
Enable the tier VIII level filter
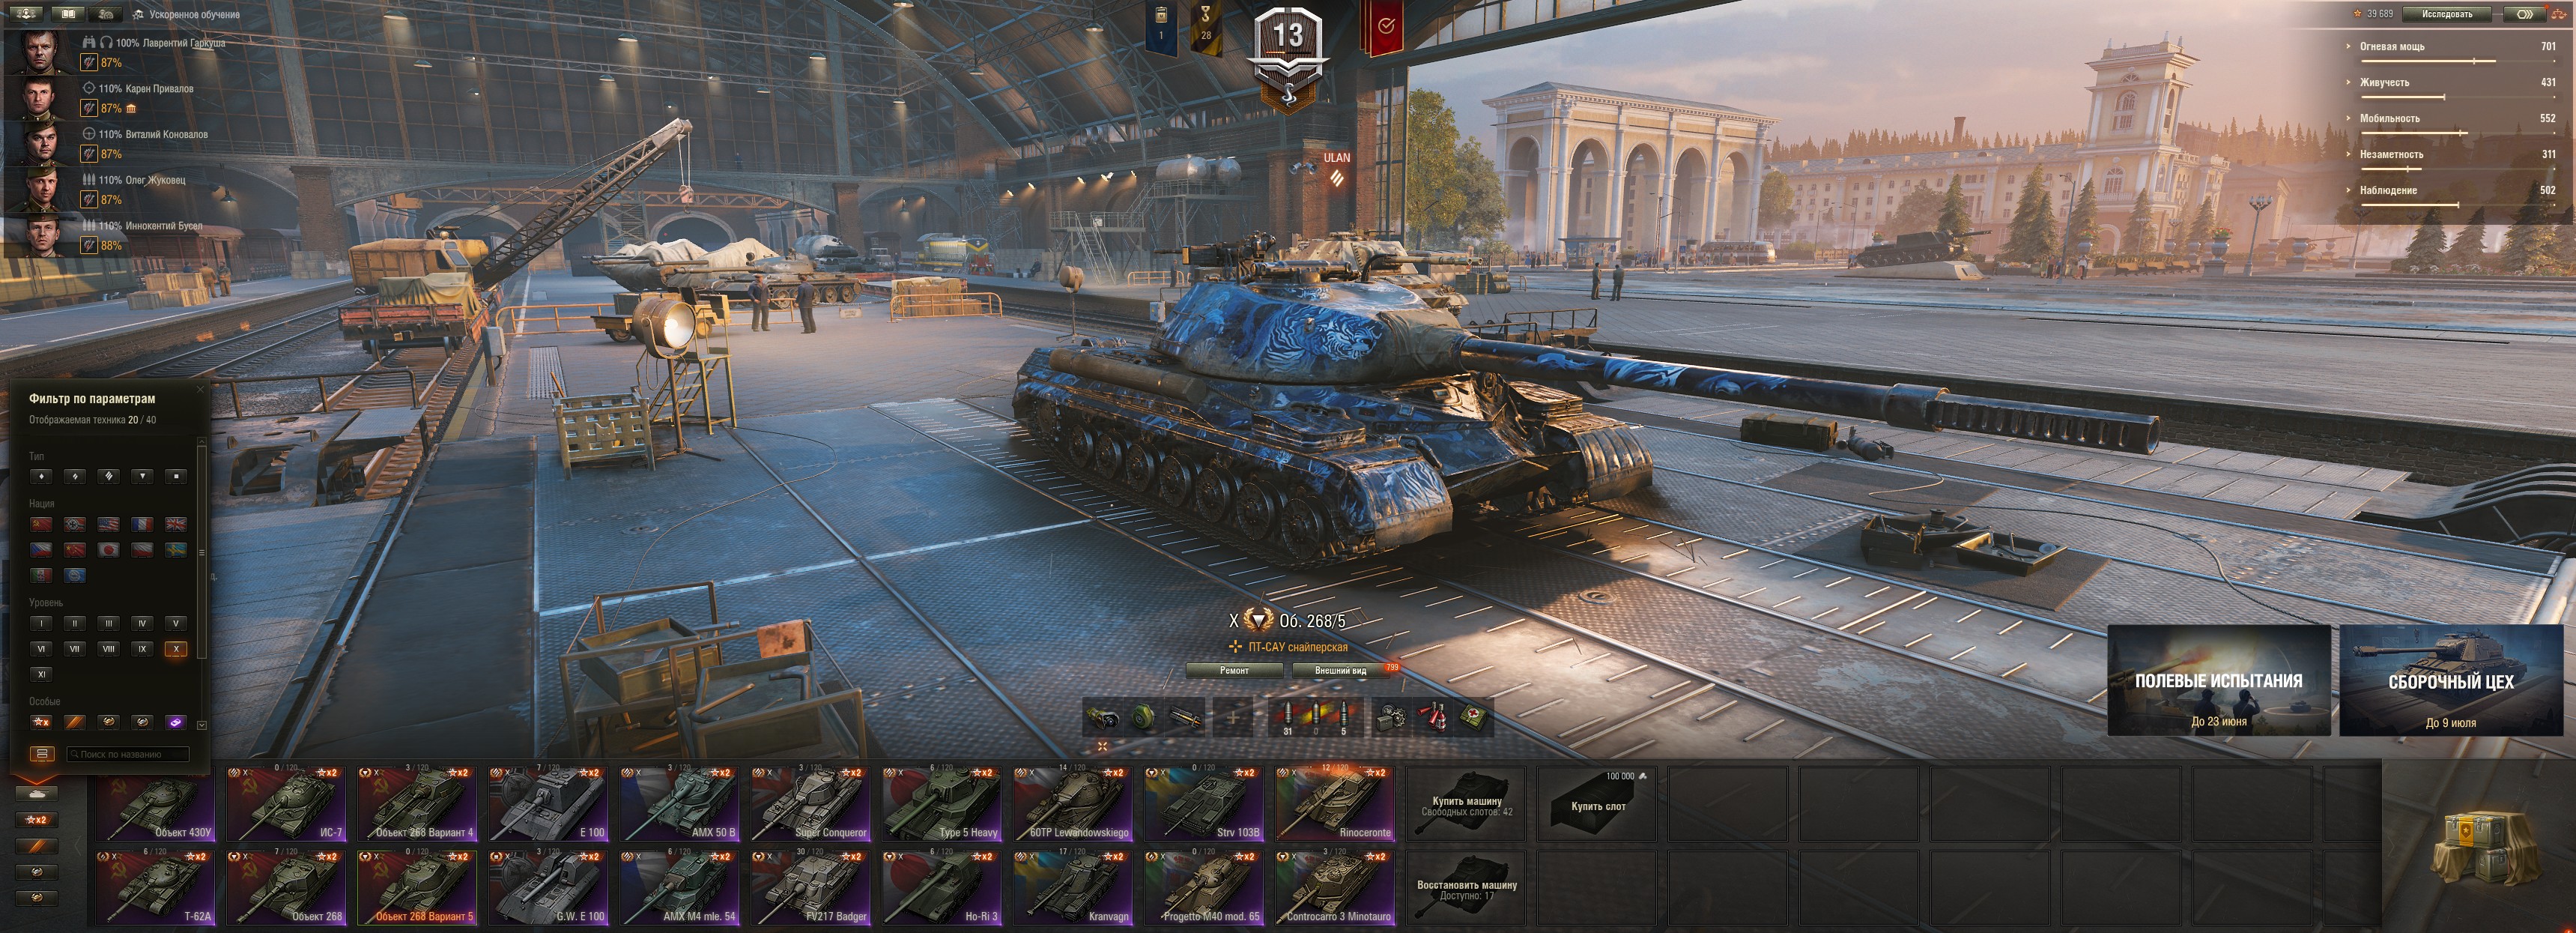109,648
